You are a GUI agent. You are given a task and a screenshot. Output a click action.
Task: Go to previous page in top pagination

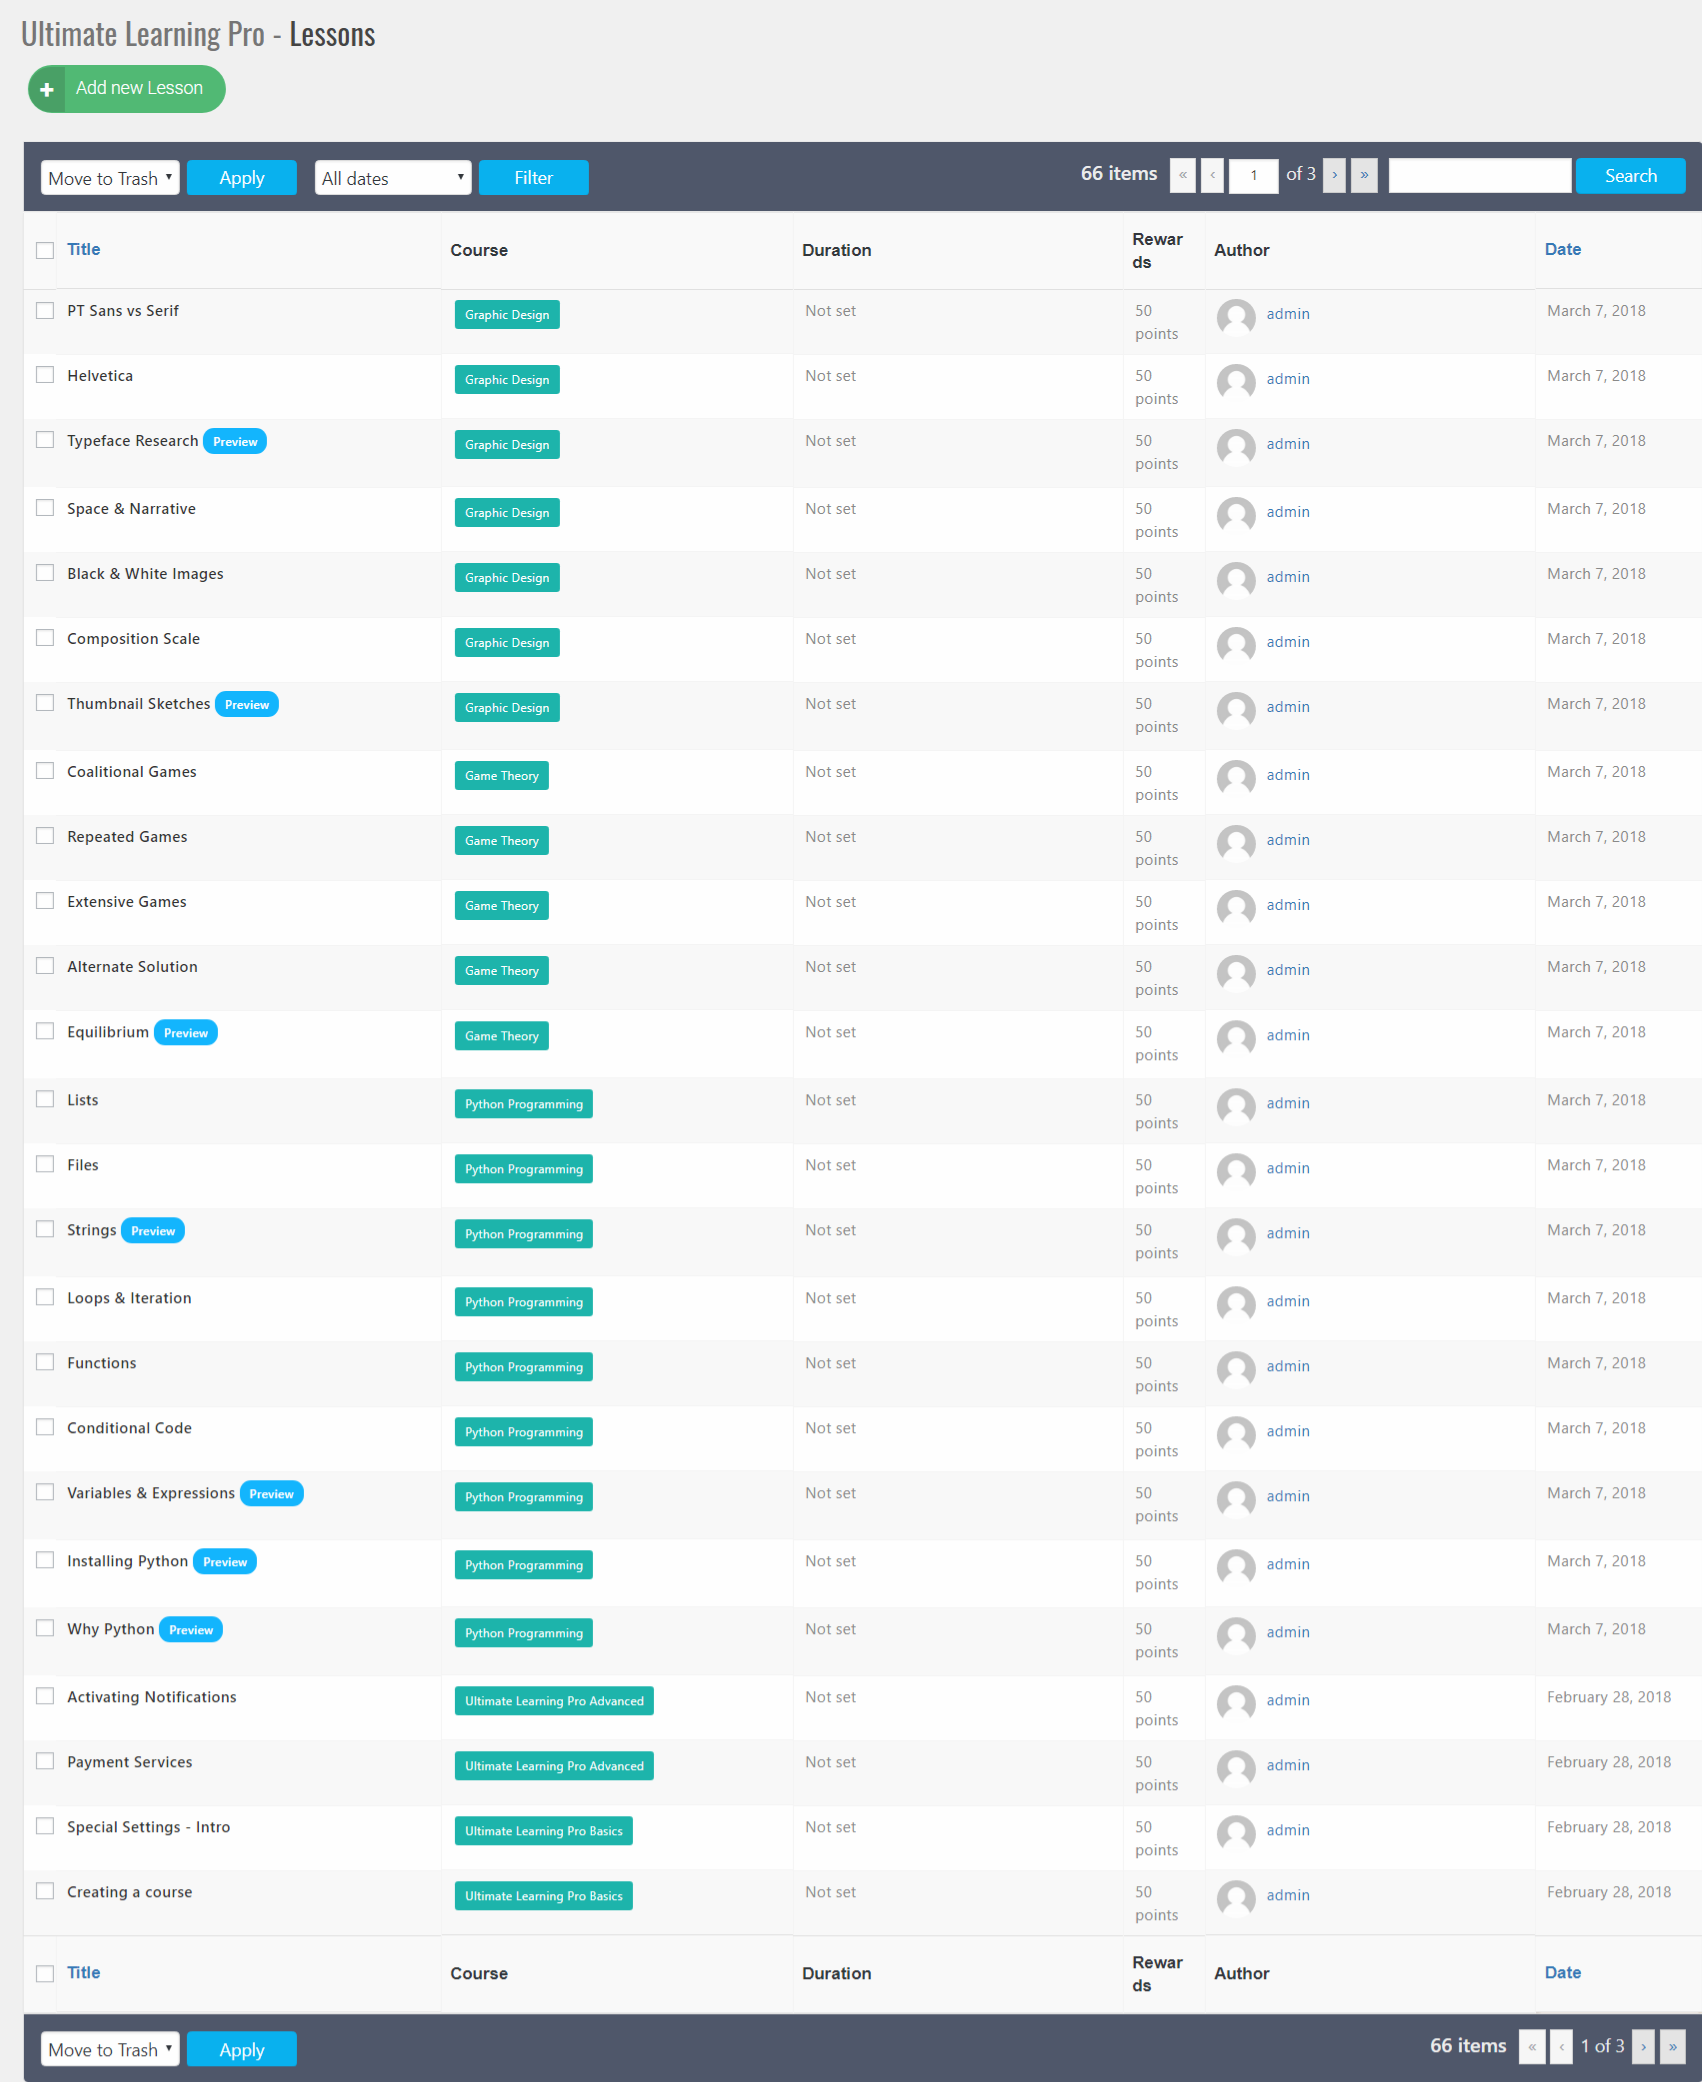(1212, 176)
